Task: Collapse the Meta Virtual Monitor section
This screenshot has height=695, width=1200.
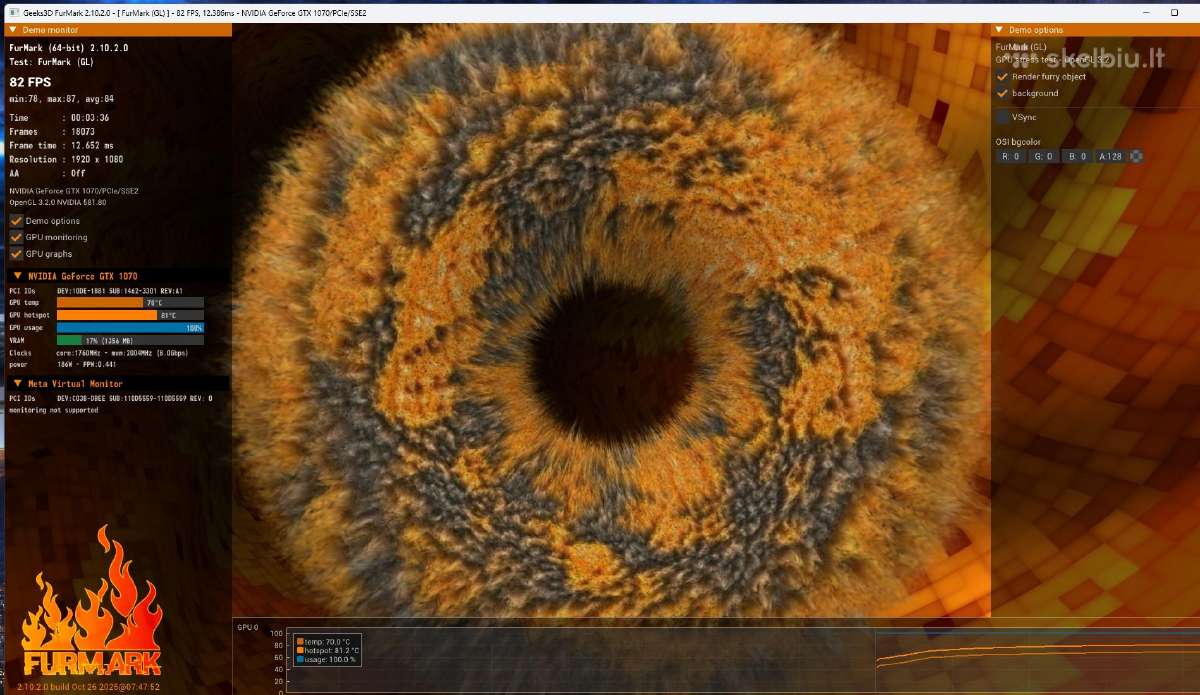Action: [17, 384]
